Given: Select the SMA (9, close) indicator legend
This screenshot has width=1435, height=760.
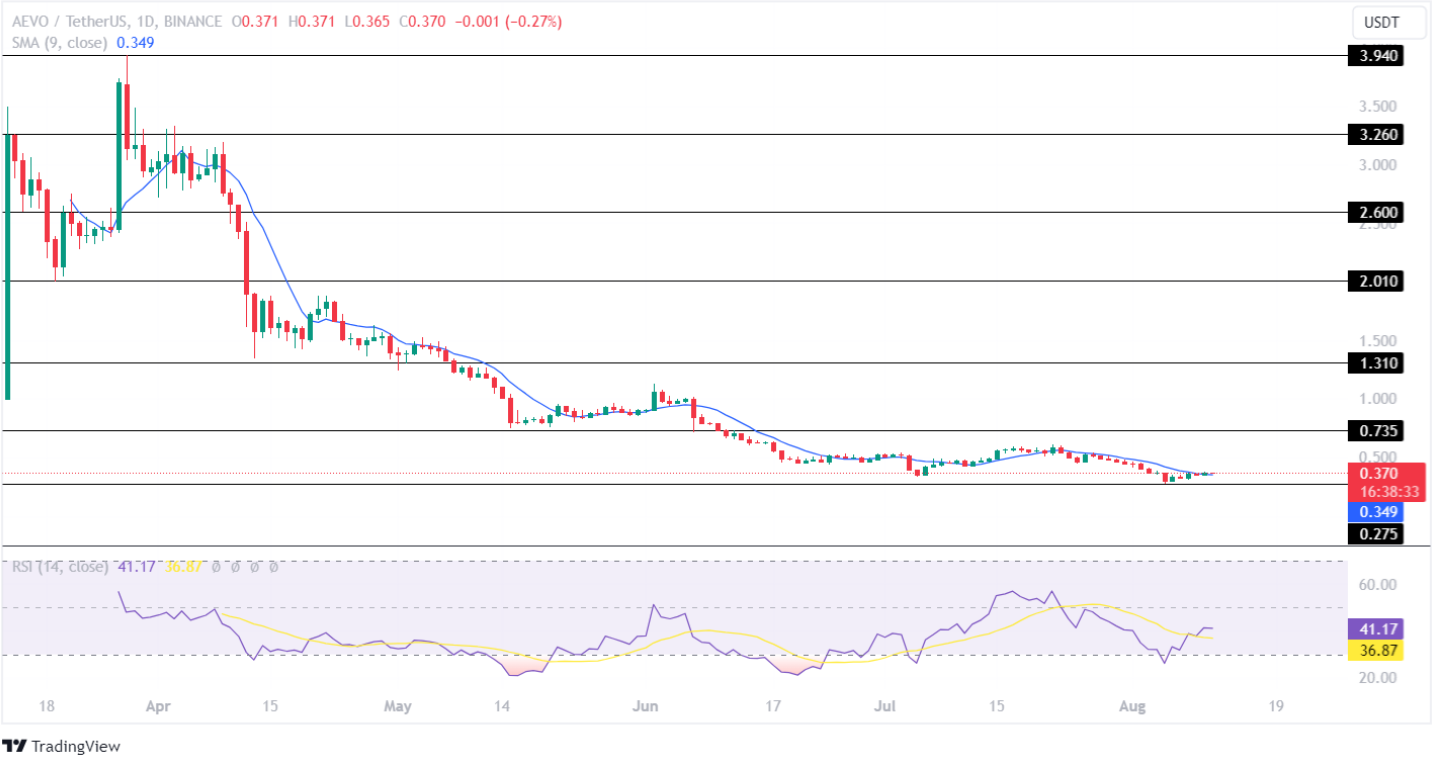Looking at the screenshot, I should point(58,42).
